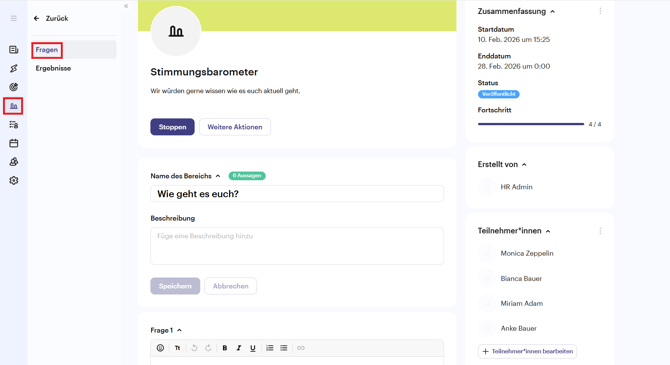Image resolution: width=670 pixels, height=365 pixels.
Task: Click the back arrow next to Zurück
Action: (36, 18)
